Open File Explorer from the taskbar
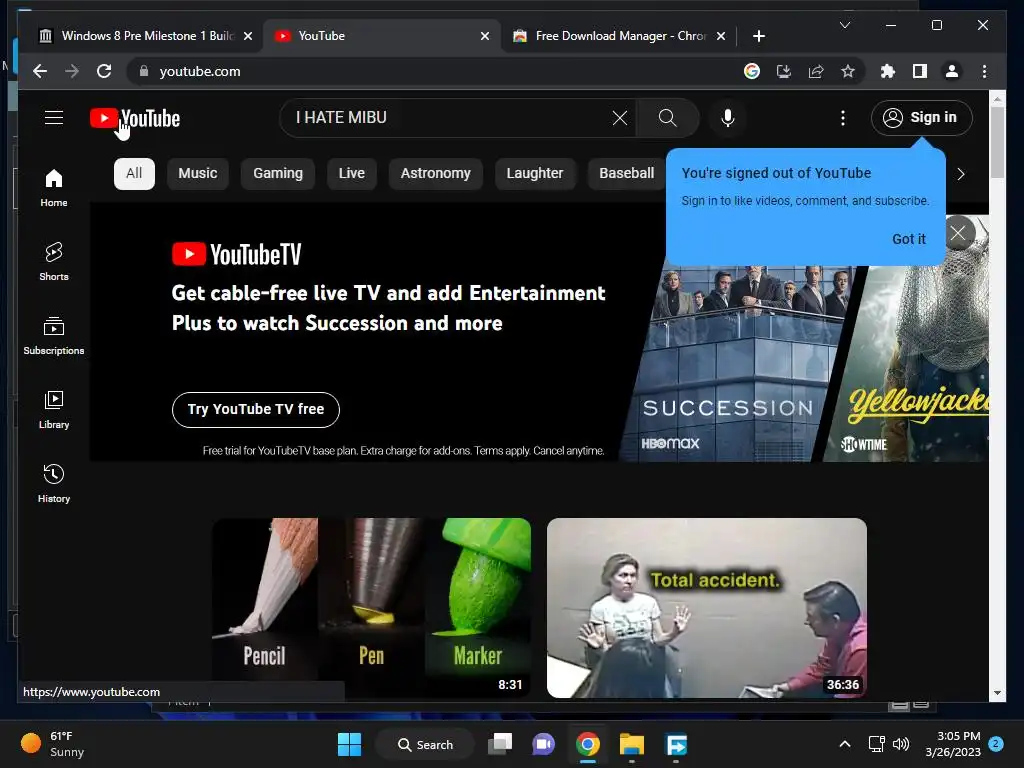Viewport: 1024px width, 768px height. click(632, 744)
